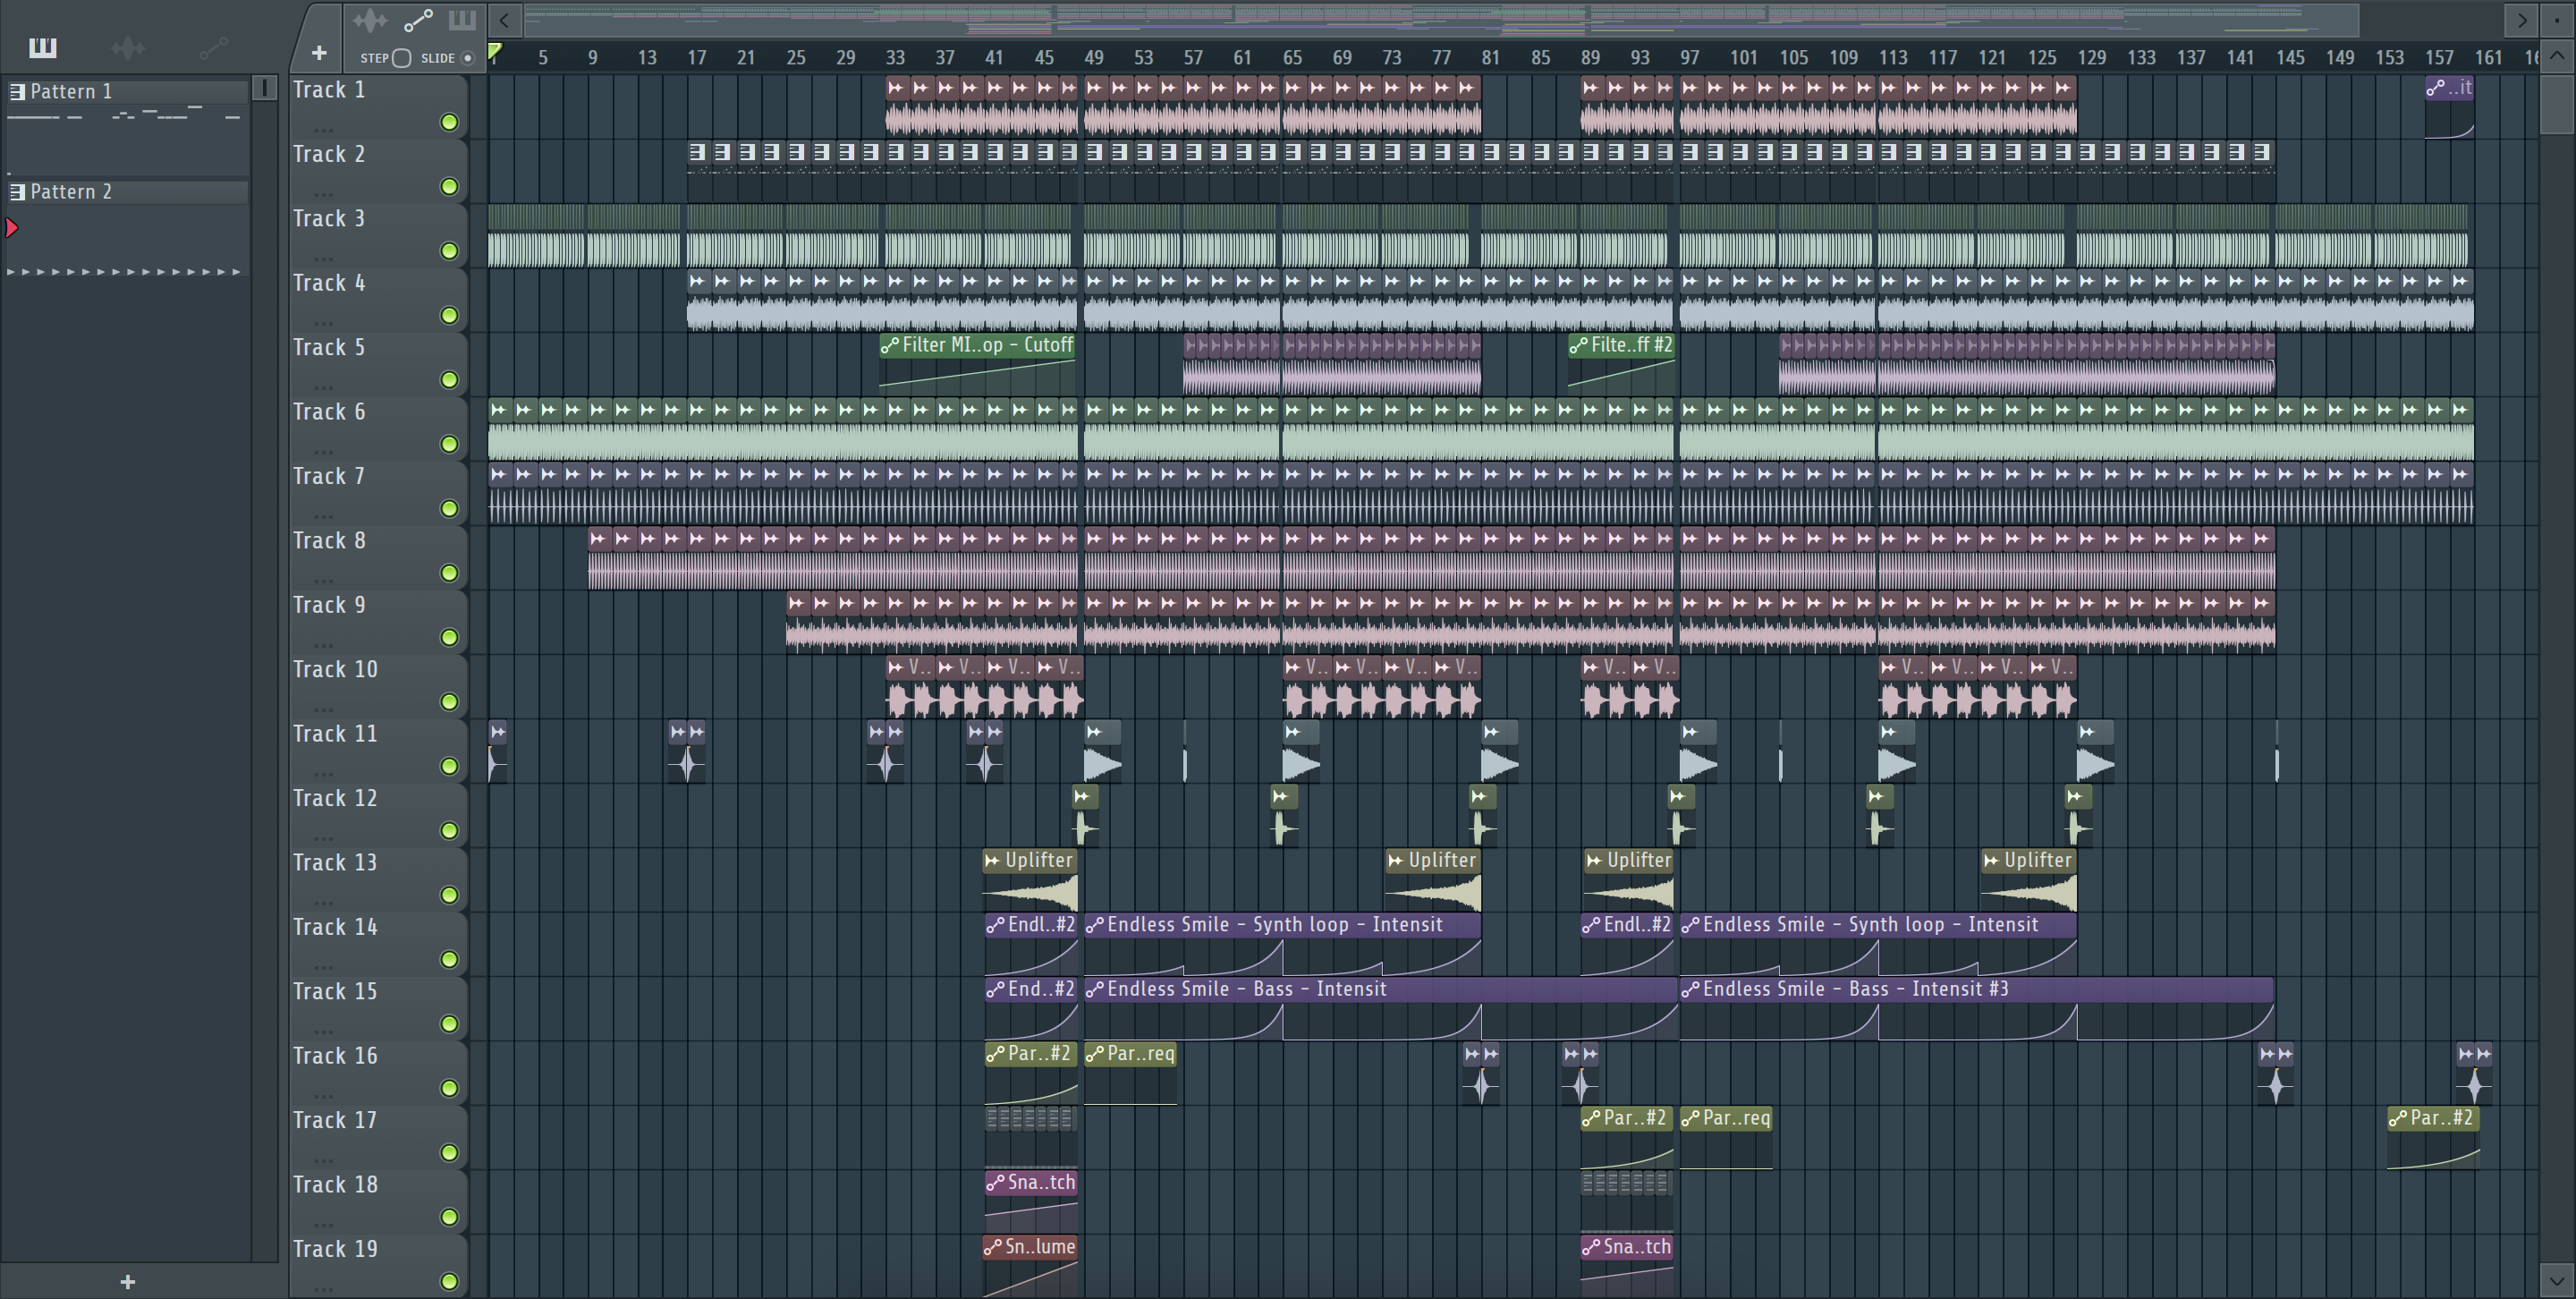Click the Pattern 1 piano roll icon
Image resolution: width=2576 pixels, height=1299 pixels.
click(17, 91)
